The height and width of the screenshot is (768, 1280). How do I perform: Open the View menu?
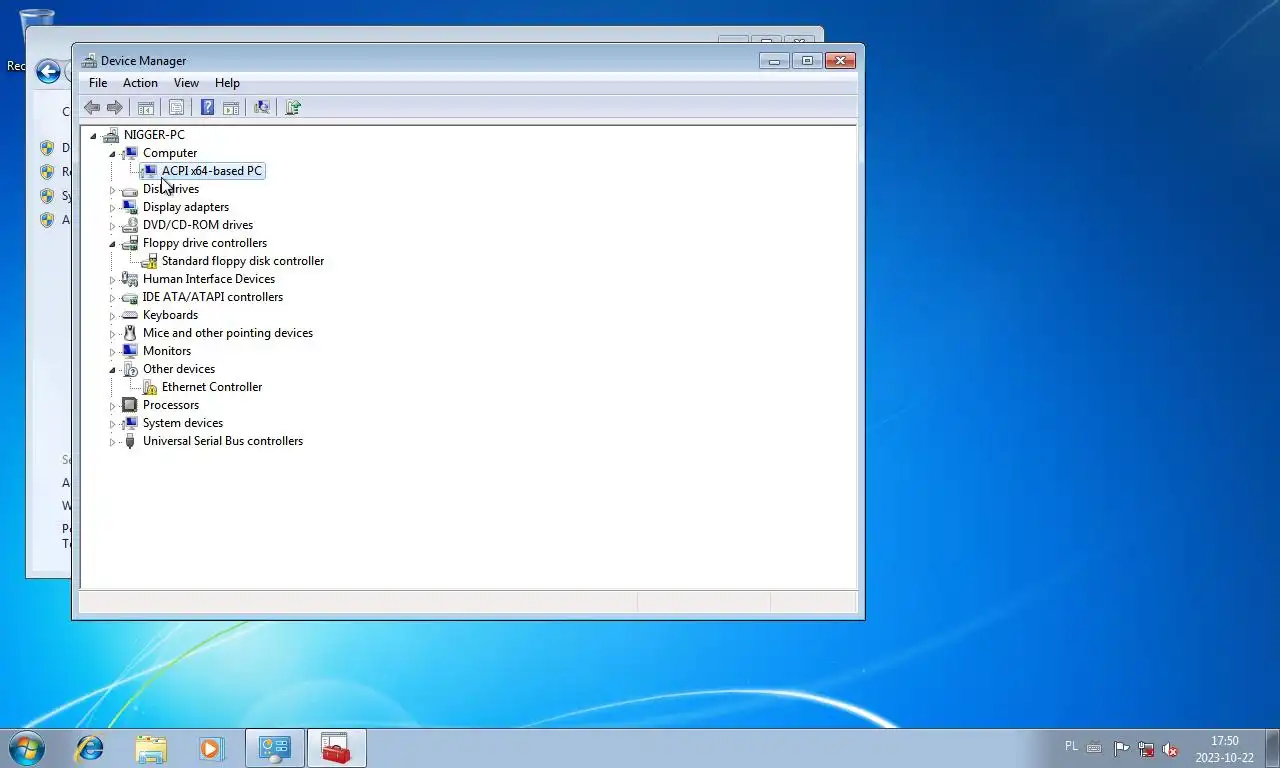click(186, 83)
